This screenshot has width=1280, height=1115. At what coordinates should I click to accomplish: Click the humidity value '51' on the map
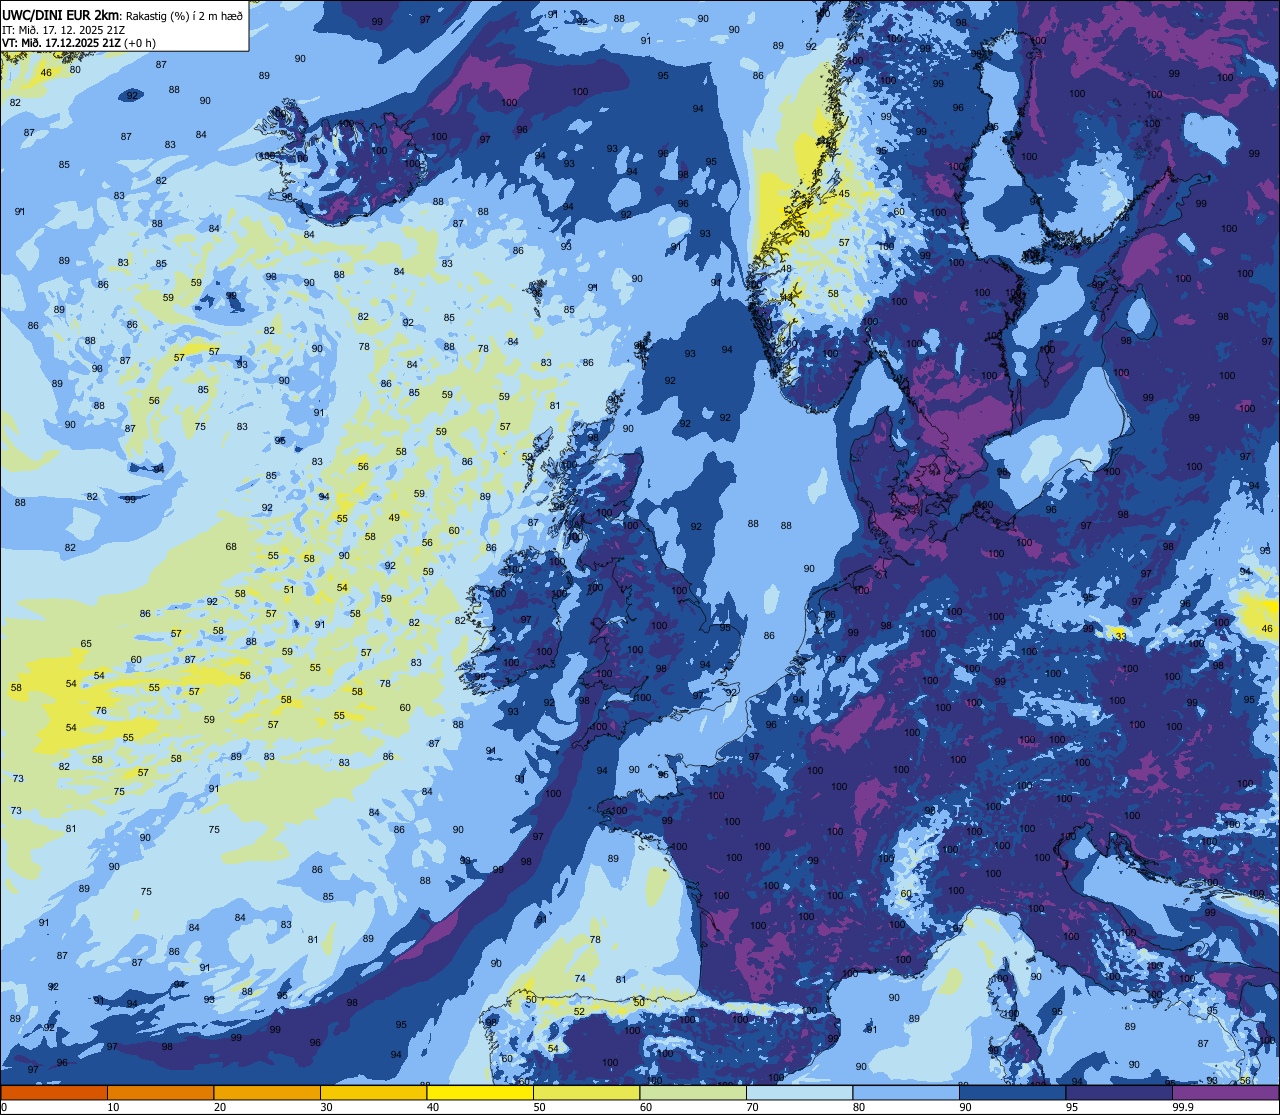pyautogui.click(x=289, y=590)
